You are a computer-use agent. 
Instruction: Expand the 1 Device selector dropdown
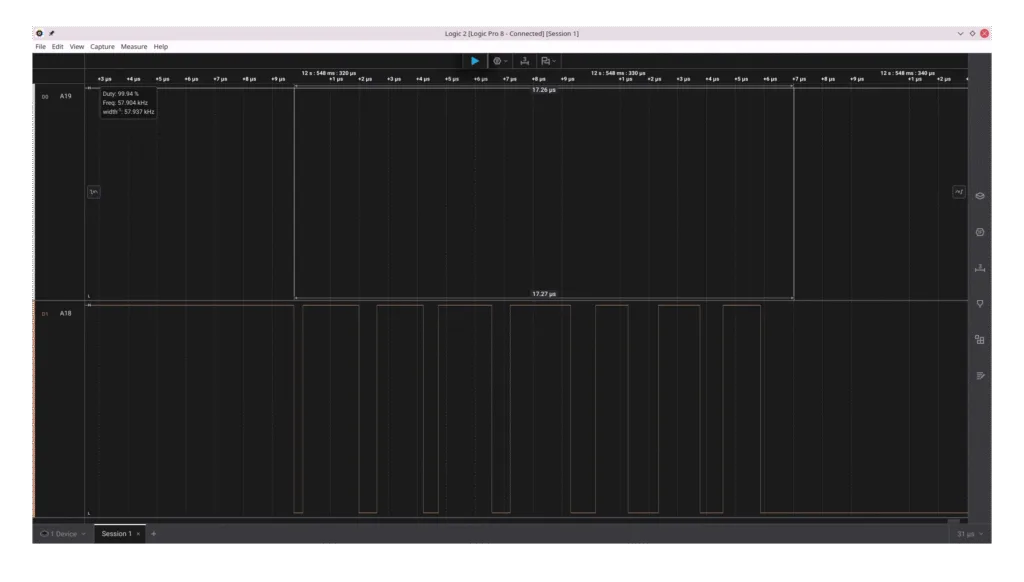pos(63,534)
